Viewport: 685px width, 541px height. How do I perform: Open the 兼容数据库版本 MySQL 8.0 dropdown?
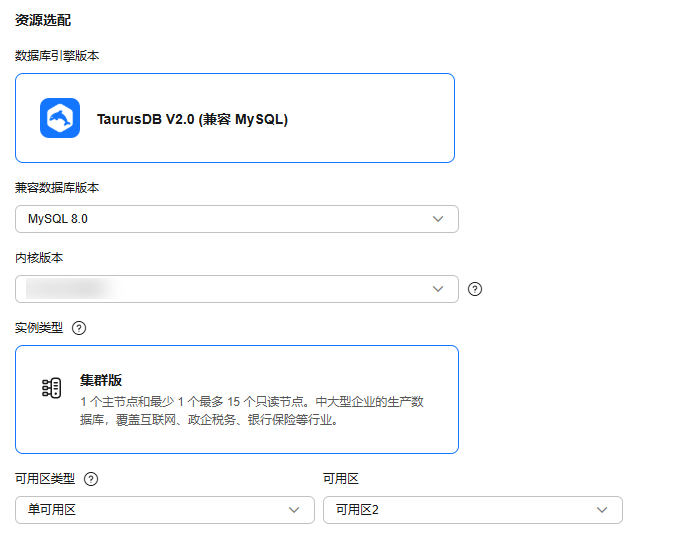point(237,219)
